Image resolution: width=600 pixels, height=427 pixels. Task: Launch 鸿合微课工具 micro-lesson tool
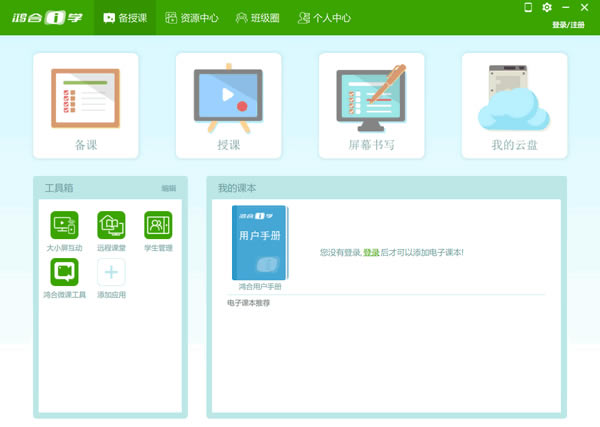tap(64, 274)
